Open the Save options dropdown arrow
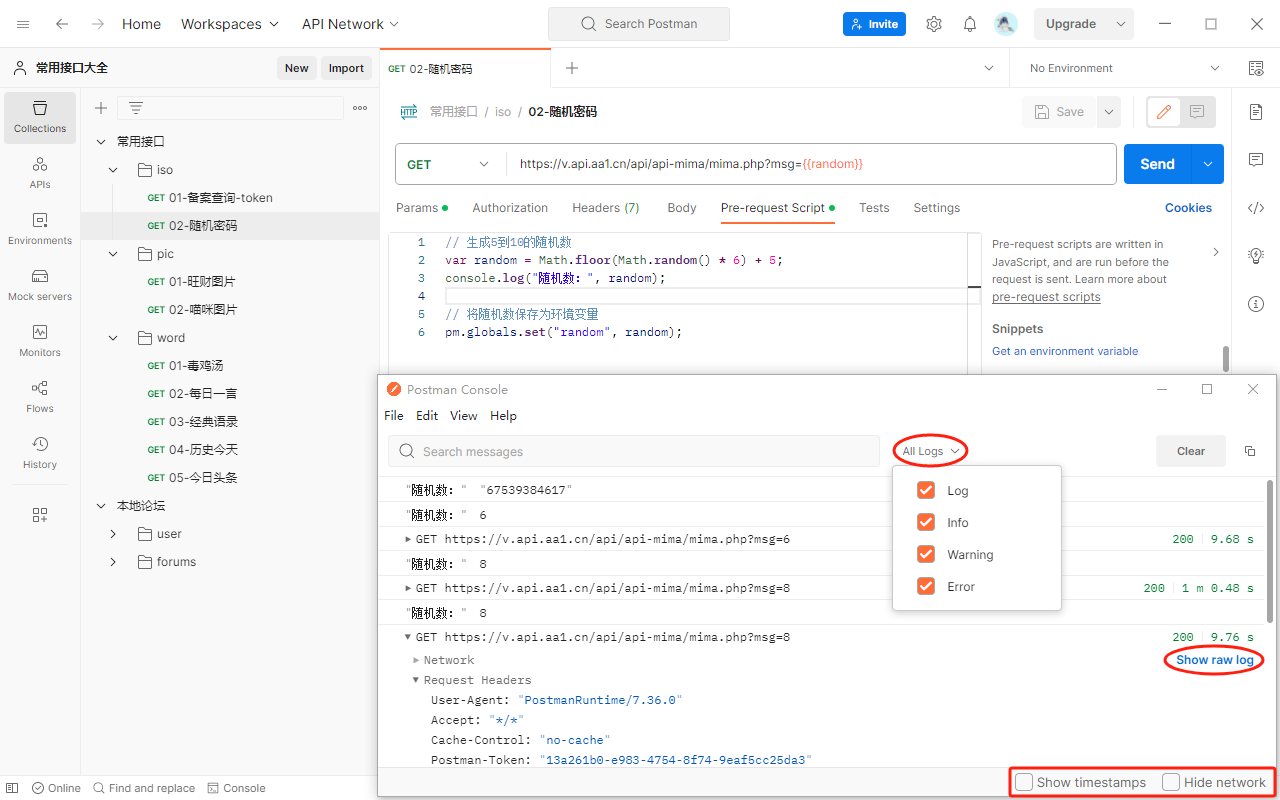This screenshot has height=800, width=1280. (x=1108, y=112)
